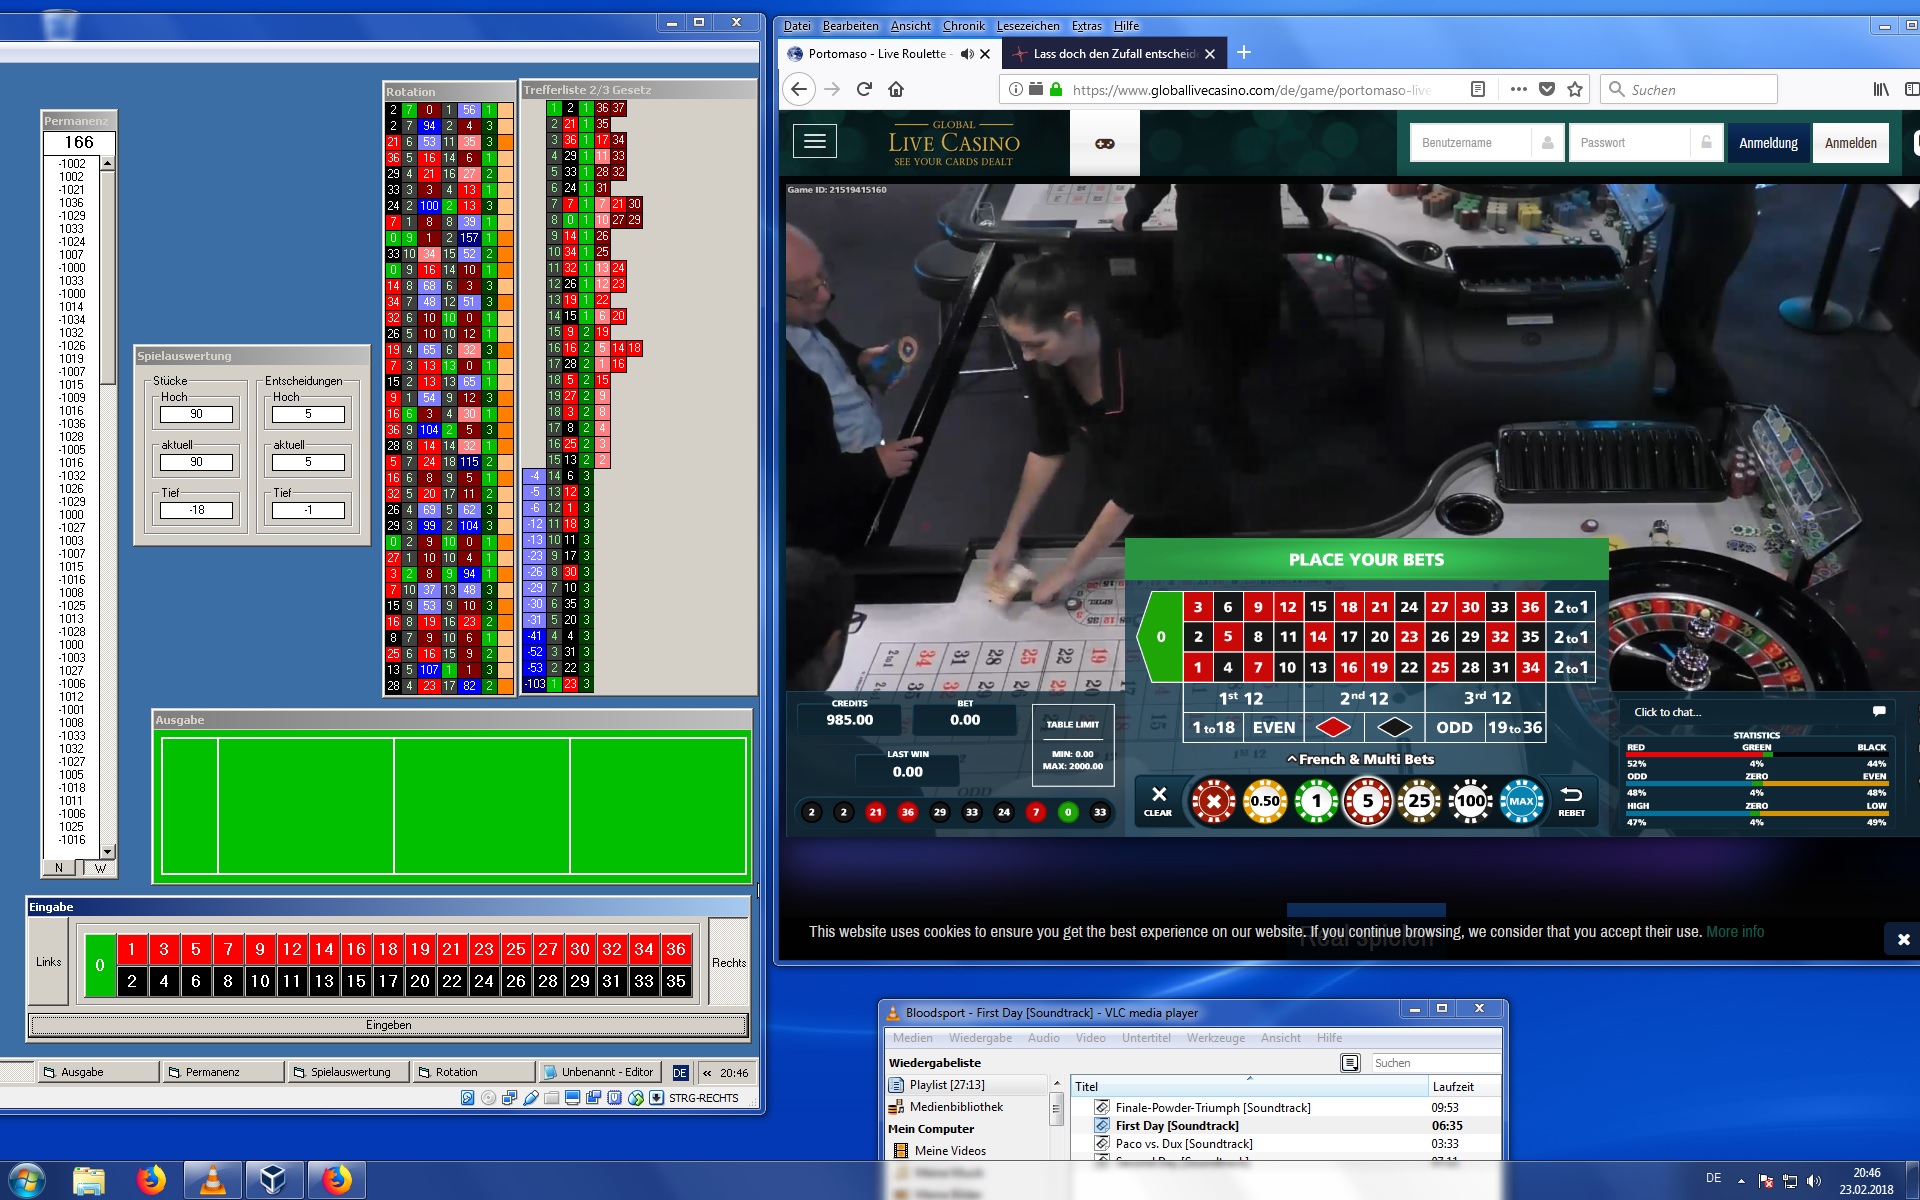Click the green 0 in Eingabe
The image size is (1920, 1200).
click(x=100, y=965)
